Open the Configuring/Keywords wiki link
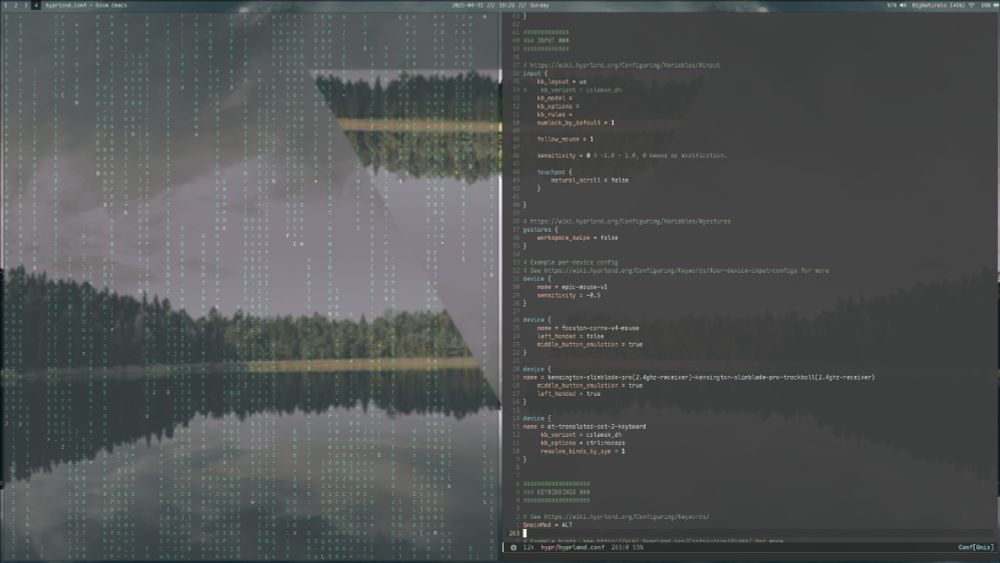Image resolution: width=1000 pixels, height=563 pixels. pos(626,516)
